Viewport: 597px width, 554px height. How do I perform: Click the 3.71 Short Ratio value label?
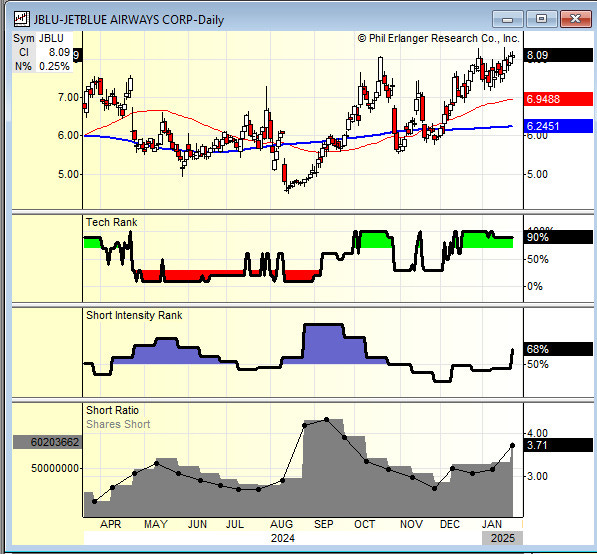tap(558, 445)
